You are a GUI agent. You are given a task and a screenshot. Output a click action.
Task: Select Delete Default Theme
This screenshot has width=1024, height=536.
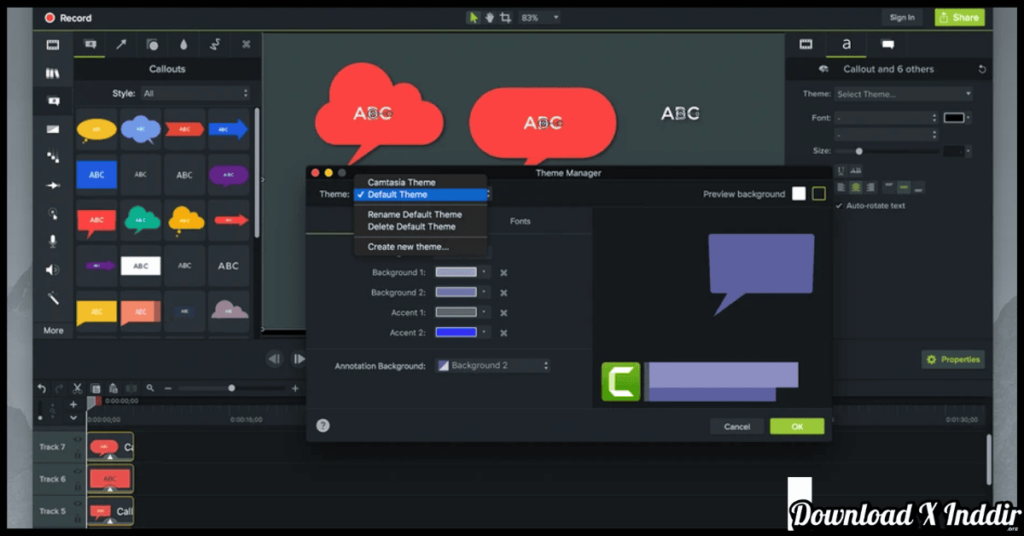421,227
